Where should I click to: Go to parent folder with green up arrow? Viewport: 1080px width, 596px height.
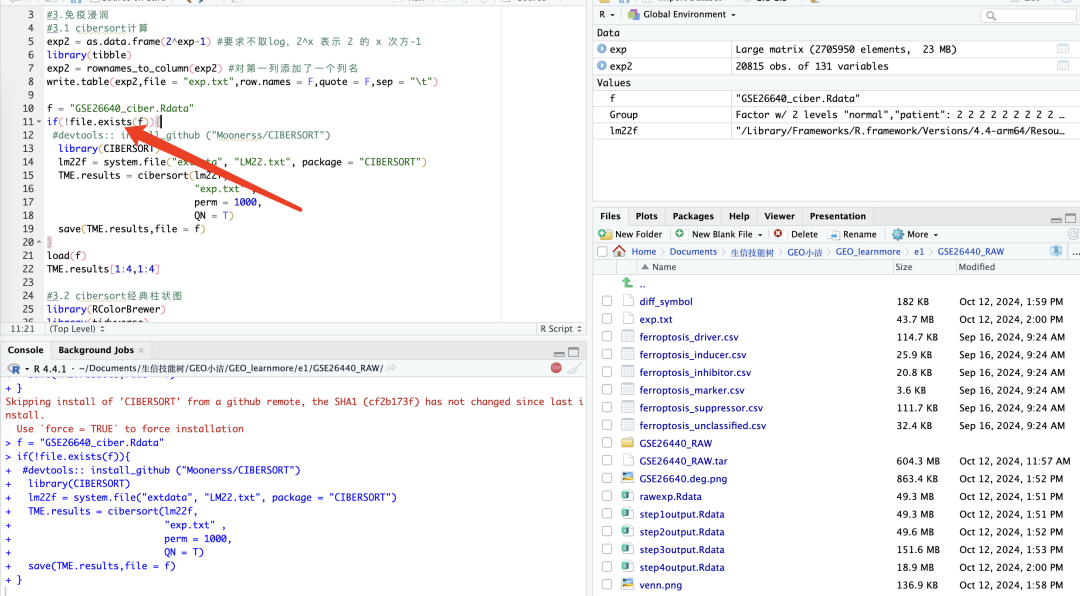click(627, 282)
